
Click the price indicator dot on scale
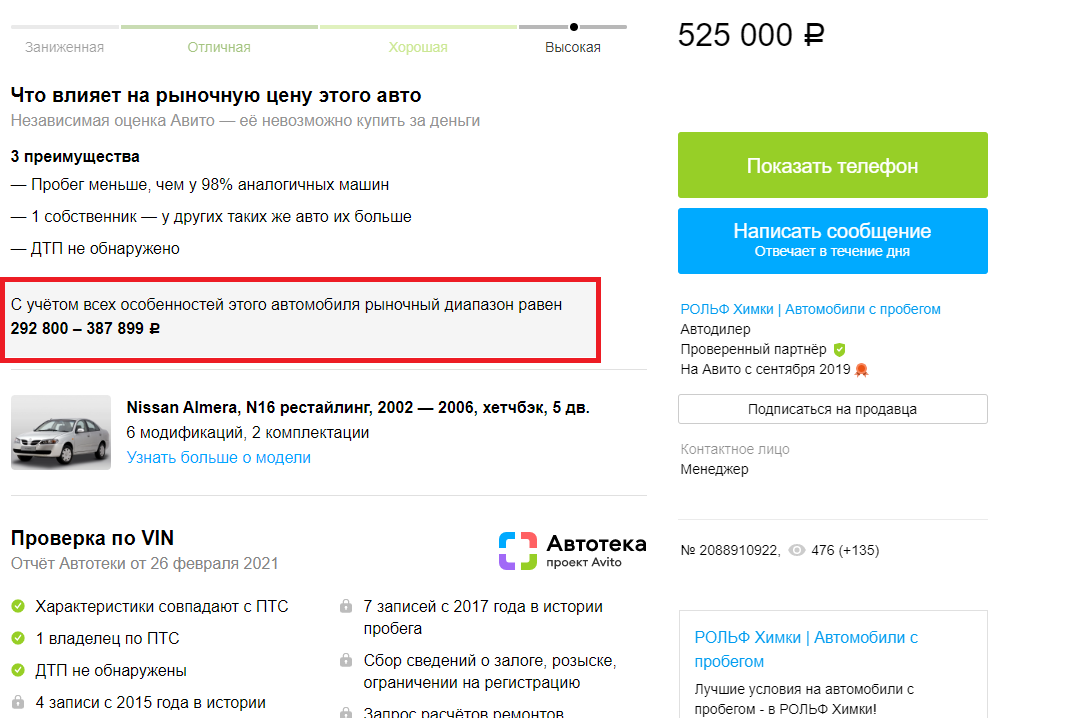[x=574, y=27]
